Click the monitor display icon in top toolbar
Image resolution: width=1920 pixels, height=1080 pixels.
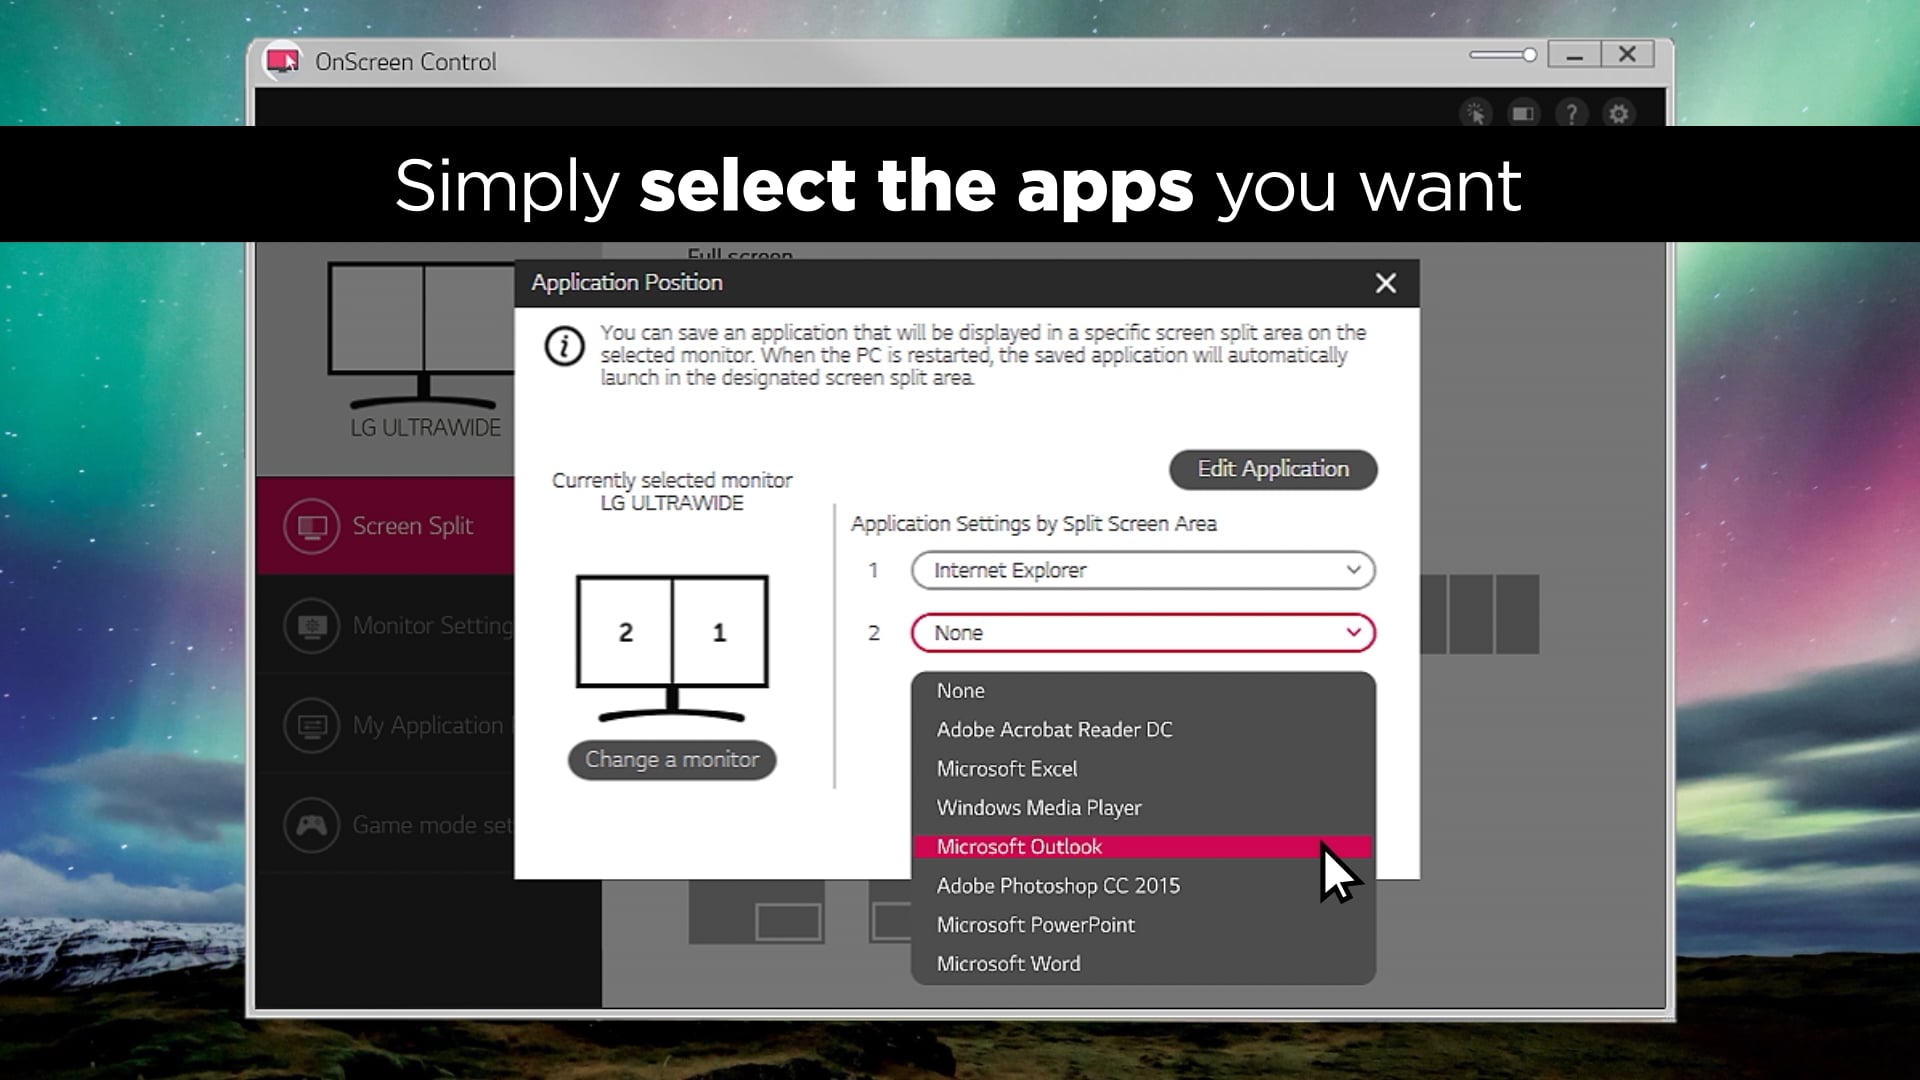tap(1523, 113)
